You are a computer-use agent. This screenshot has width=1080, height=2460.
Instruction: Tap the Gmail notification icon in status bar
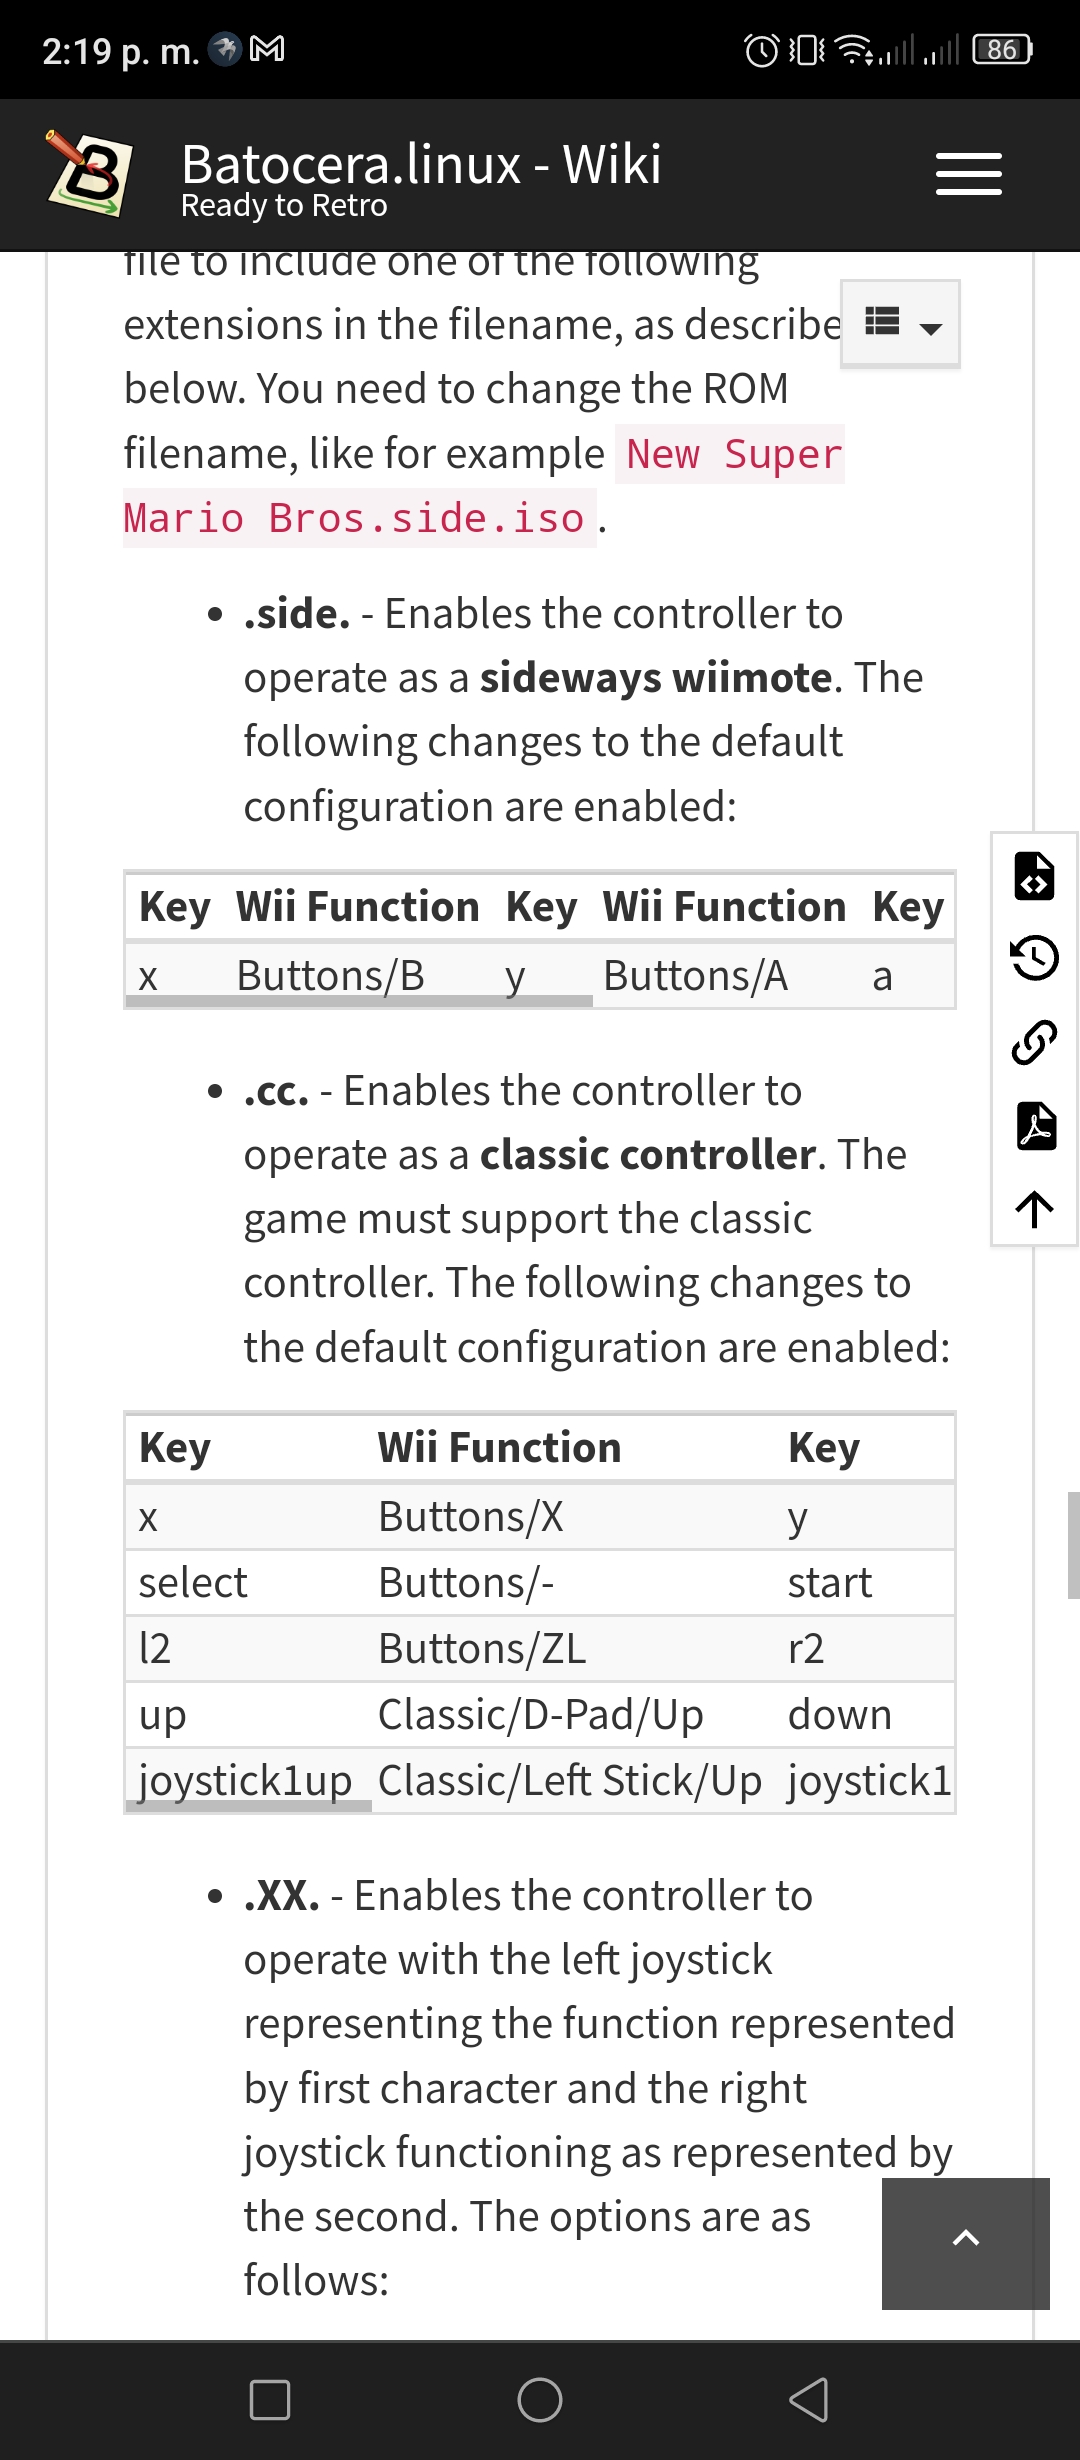(x=267, y=48)
